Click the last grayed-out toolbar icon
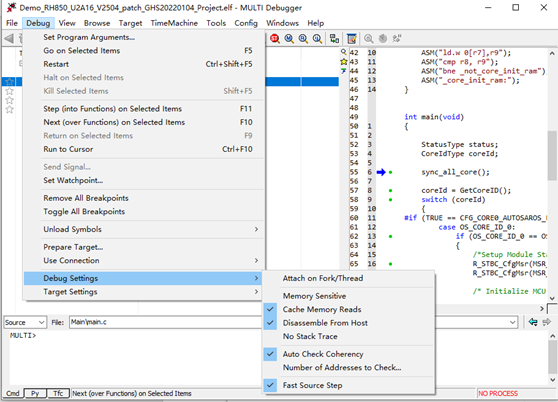 (397, 38)
